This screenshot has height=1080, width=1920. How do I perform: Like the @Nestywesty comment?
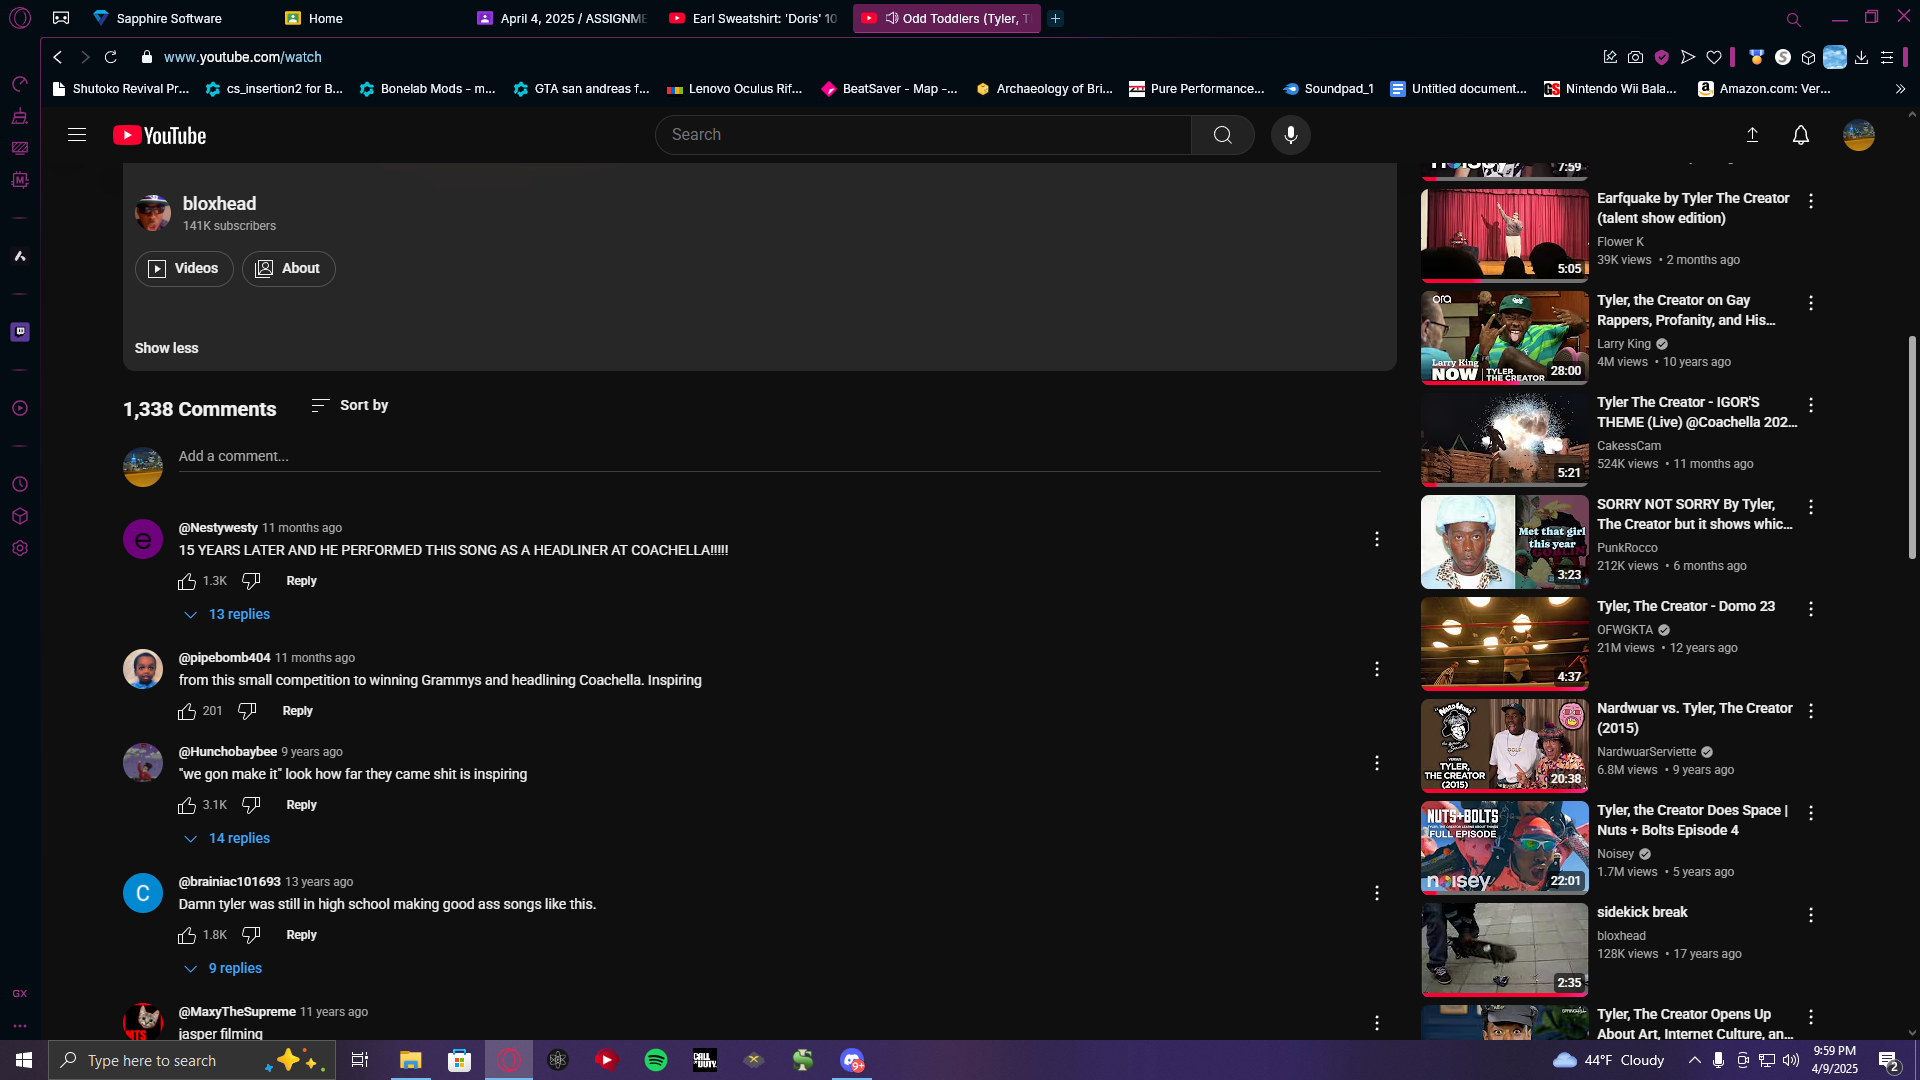pos(187,581)
